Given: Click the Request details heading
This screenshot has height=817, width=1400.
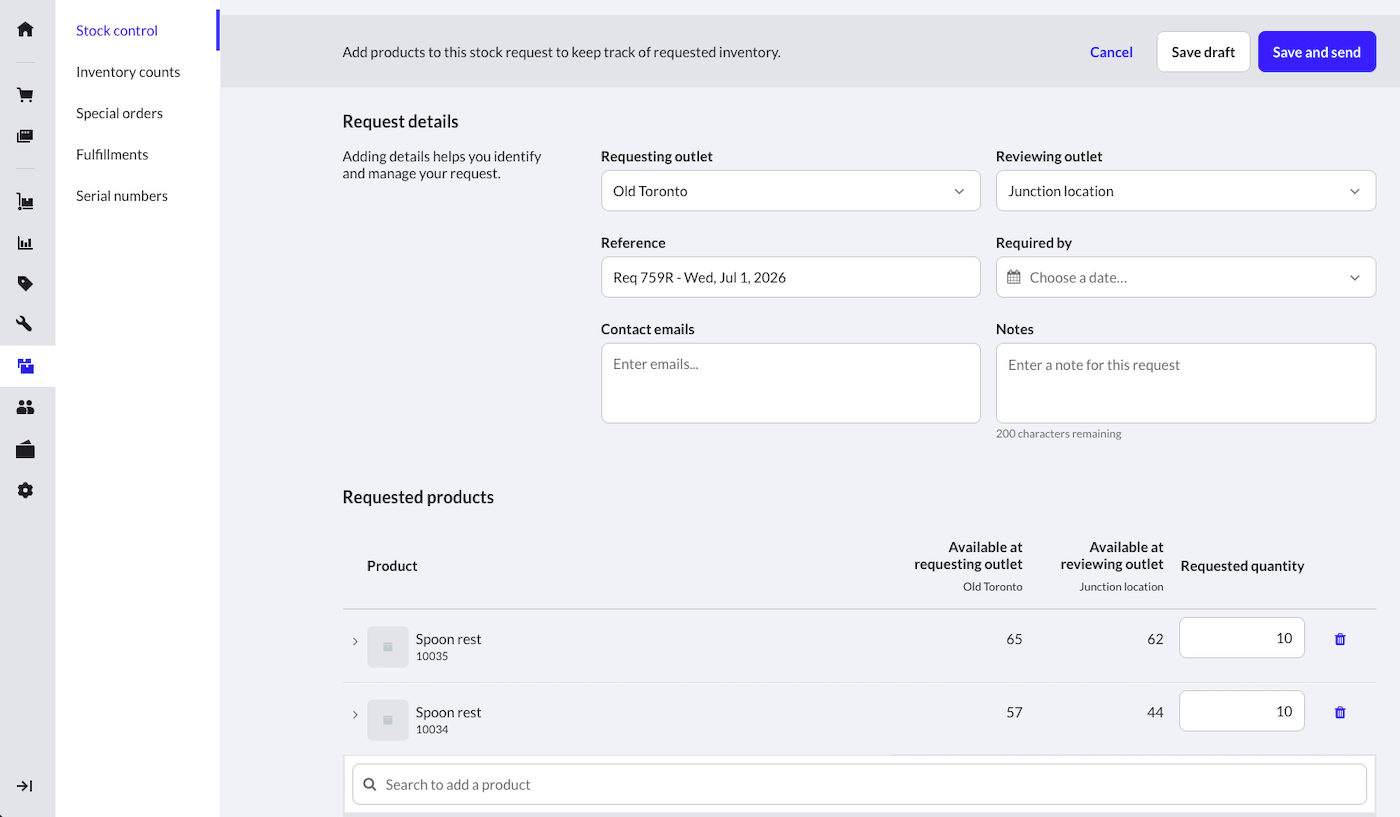Looking at the screenshot, I should [x=400, y=122].
